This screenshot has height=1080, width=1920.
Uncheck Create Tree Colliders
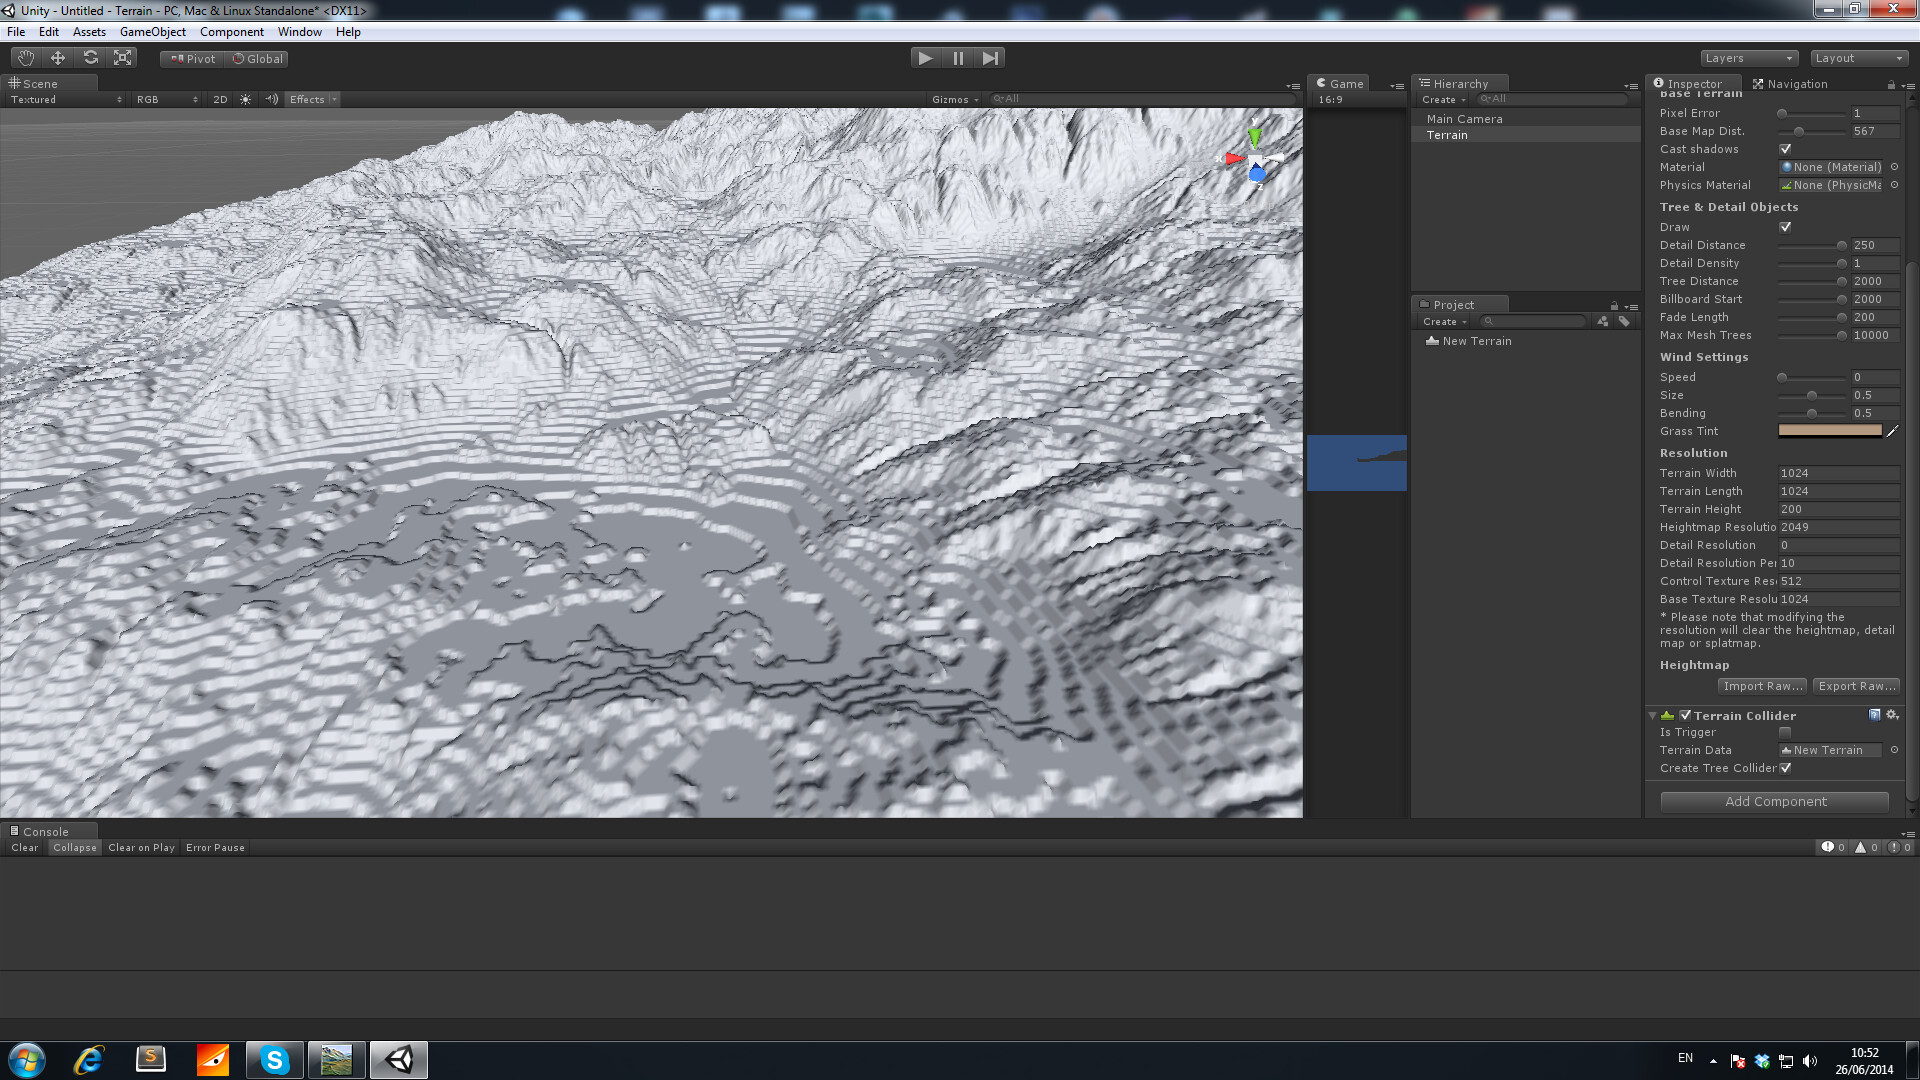(1787, 768)
